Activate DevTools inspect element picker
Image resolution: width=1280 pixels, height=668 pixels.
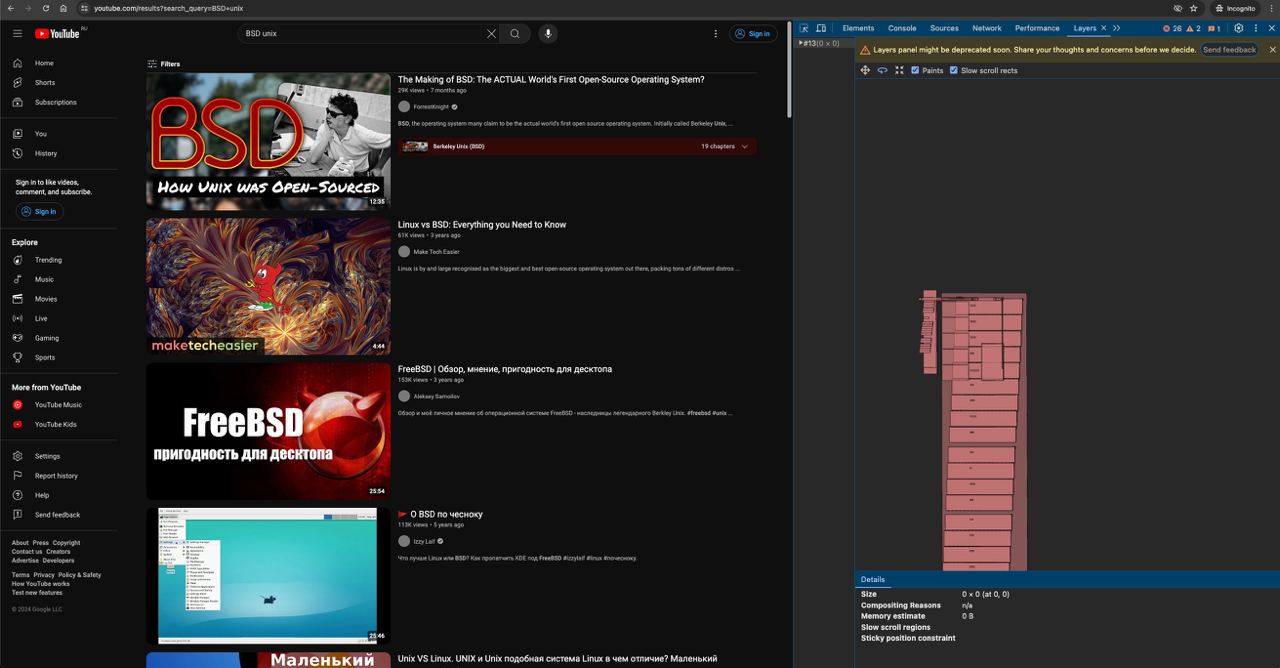click(804, 28)
